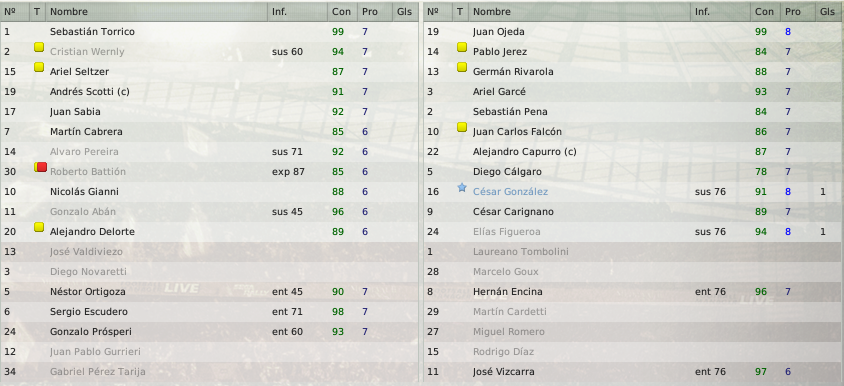Click Germán Rivarola's yellow card icon
The height and width of the screenshot is (386, 844).
(x=462, y=67)
